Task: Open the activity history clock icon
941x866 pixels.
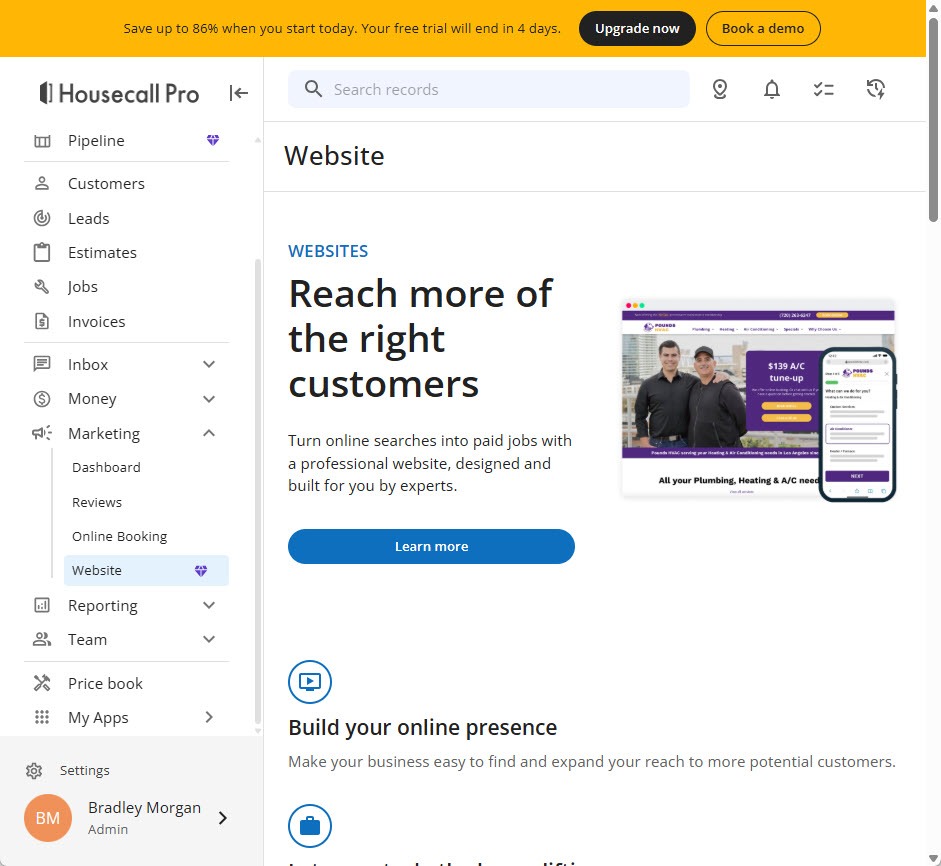Action: (x=876, y=89)
